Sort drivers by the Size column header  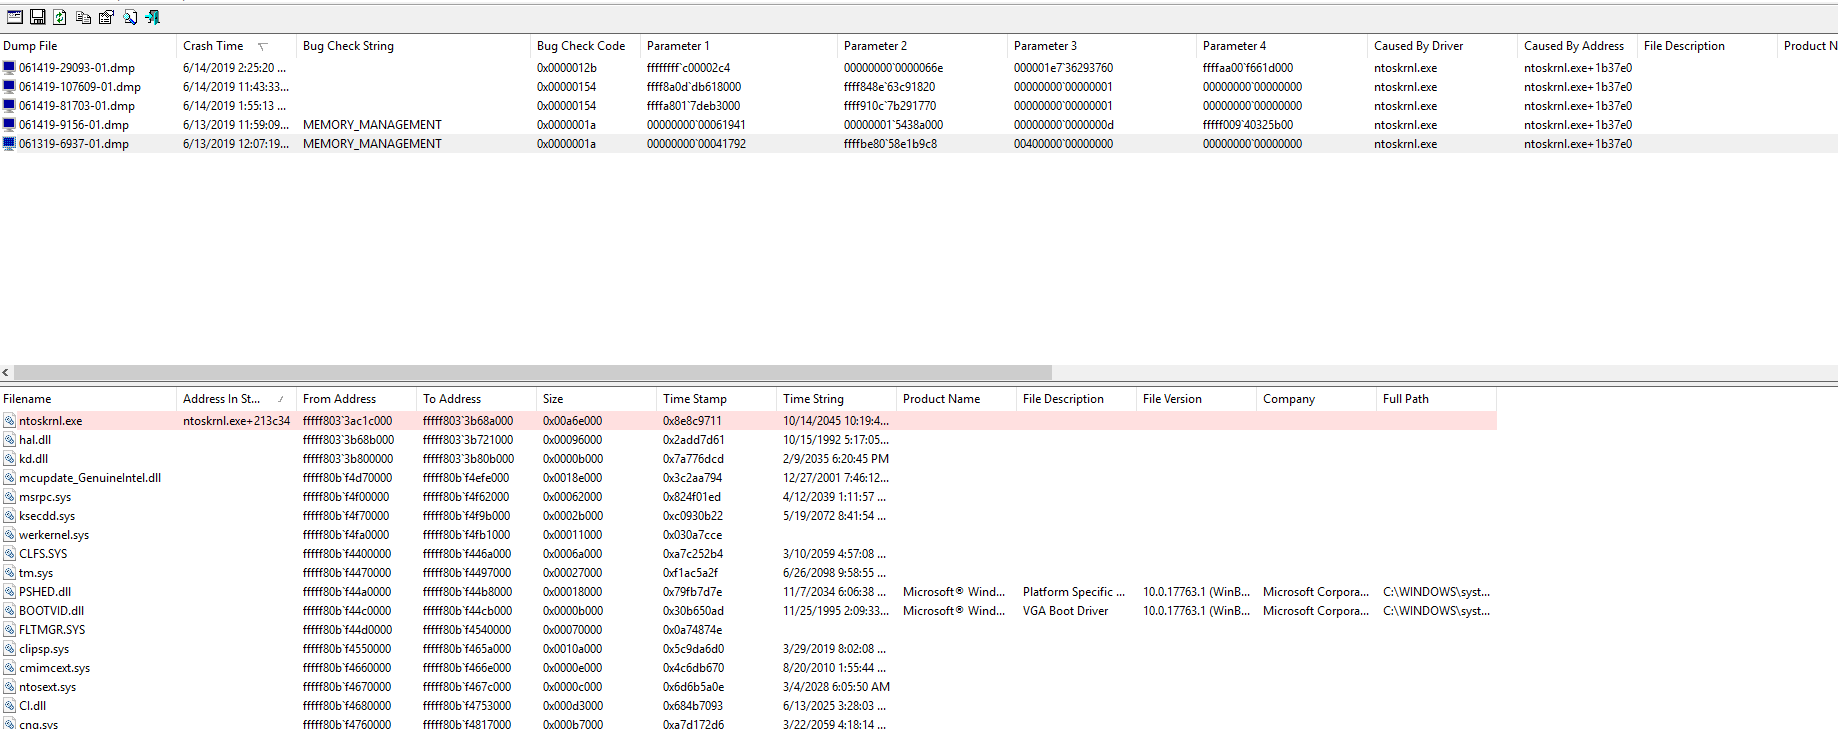click(x=596, y=399)
